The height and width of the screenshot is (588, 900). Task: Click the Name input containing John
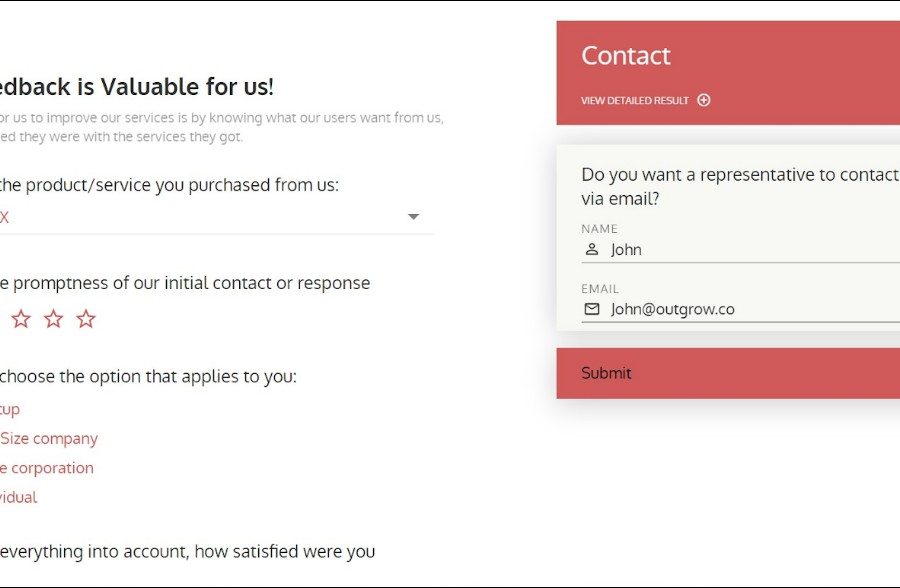750,250
